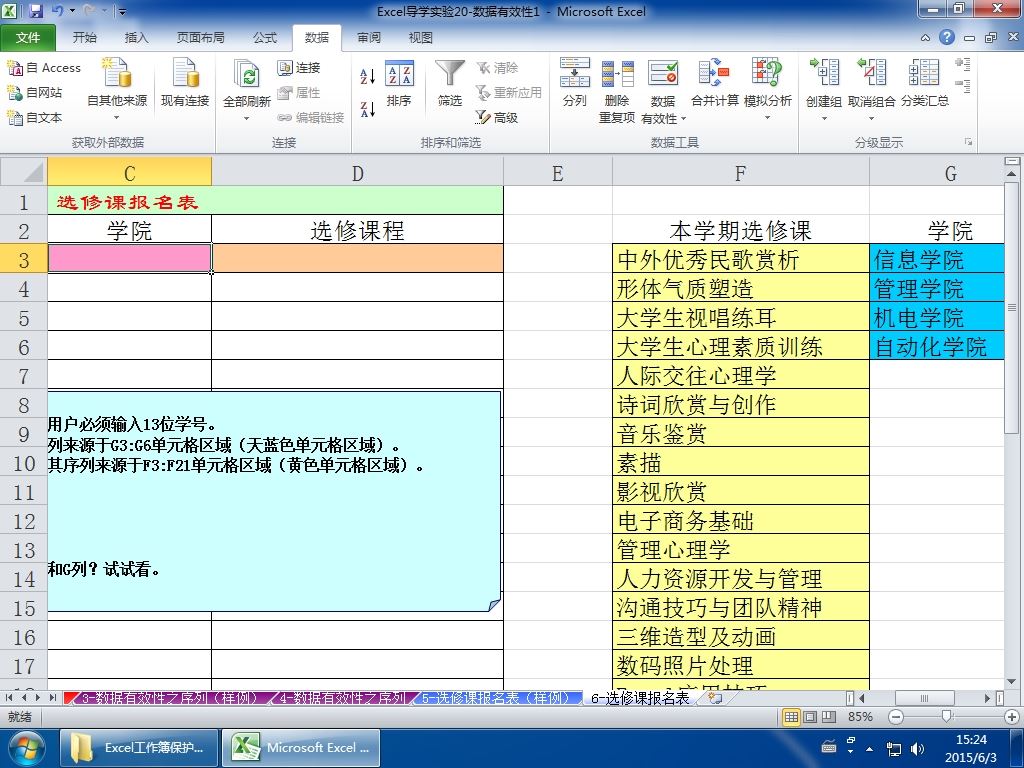Expand the Data Validation dropdown arrow

(683, 119)
